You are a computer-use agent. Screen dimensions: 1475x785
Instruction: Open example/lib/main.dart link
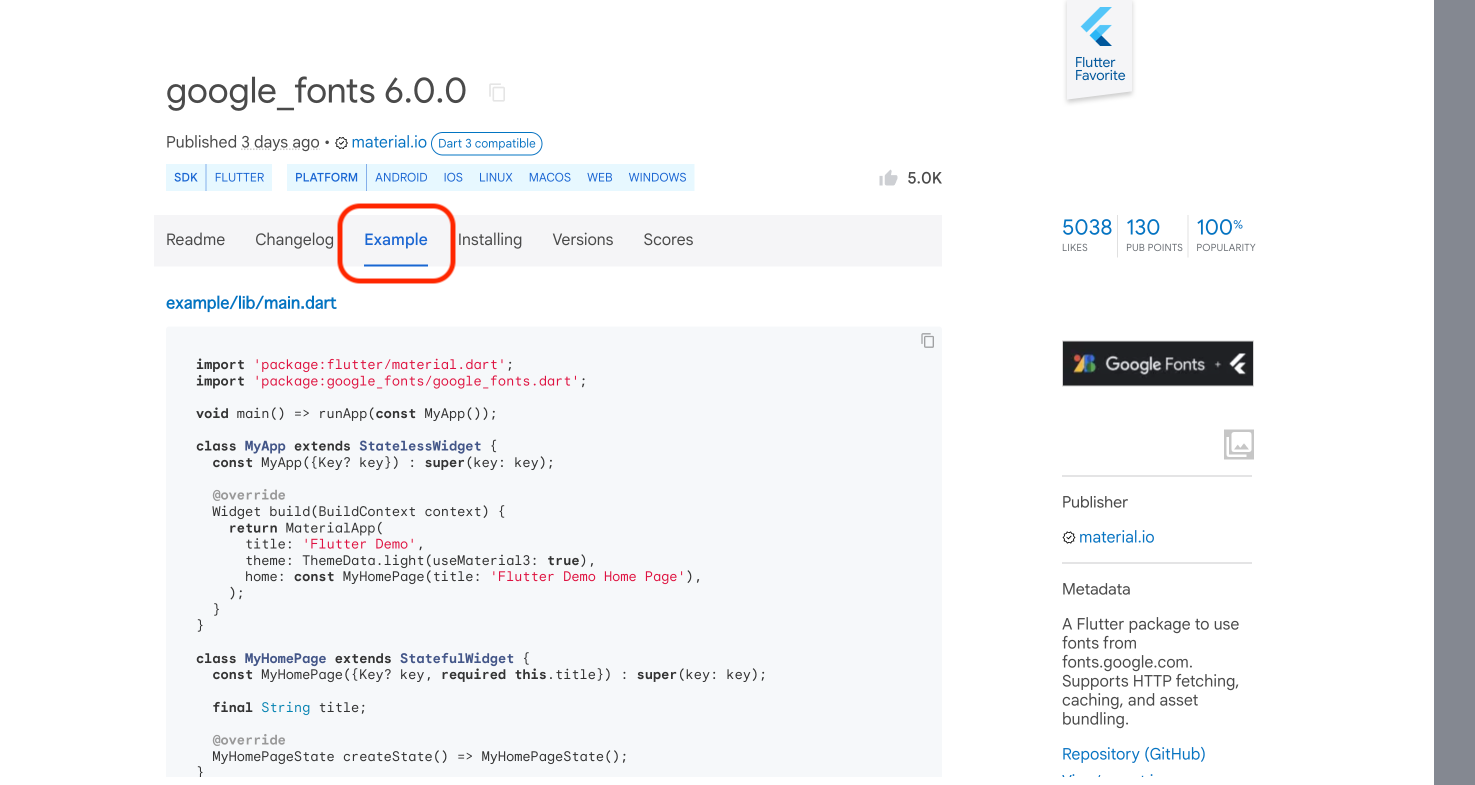(x=251, y=302)
